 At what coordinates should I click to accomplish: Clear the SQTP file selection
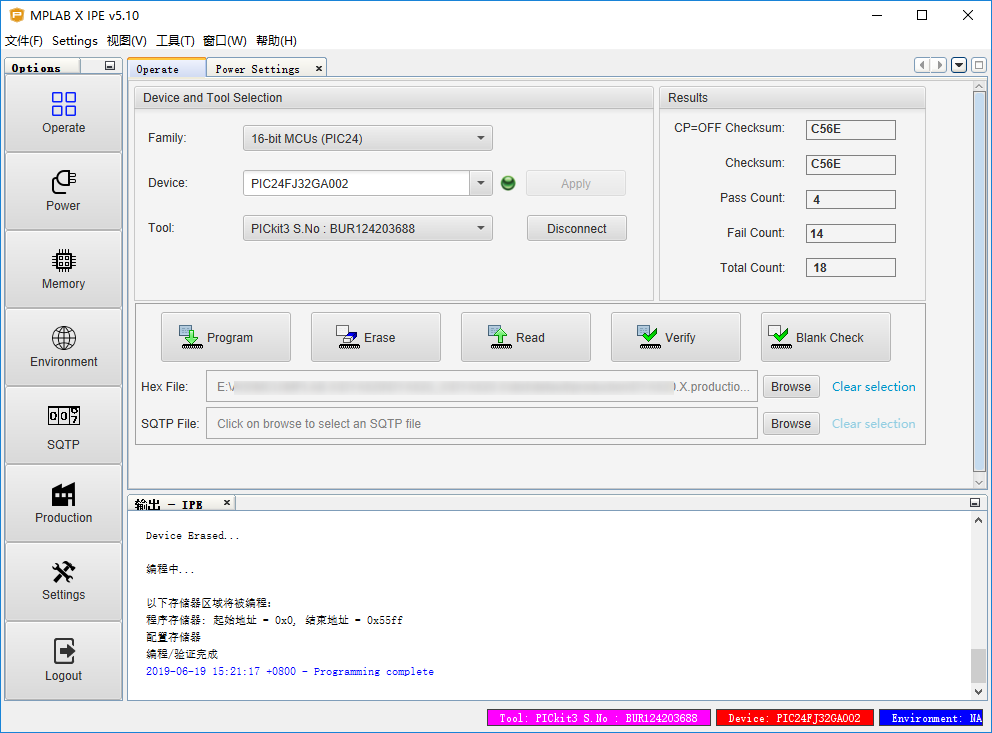pyautogui.click(x=873, y=424)
